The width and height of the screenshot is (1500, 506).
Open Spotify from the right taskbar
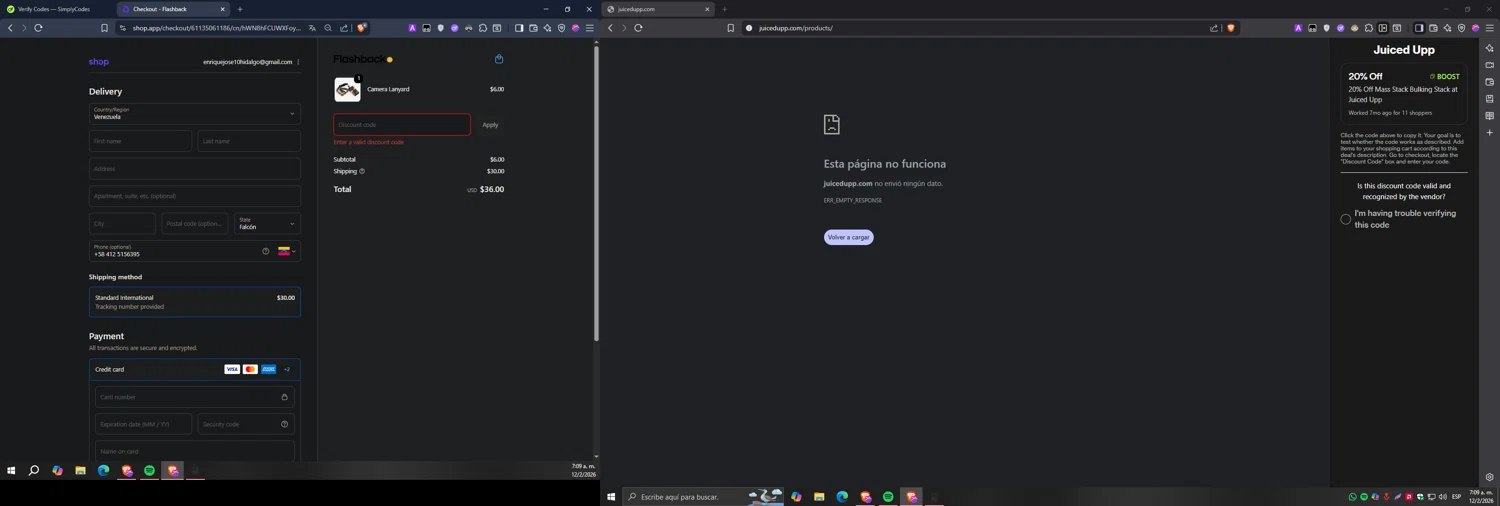pyautogui.click(x=888, y=497)
